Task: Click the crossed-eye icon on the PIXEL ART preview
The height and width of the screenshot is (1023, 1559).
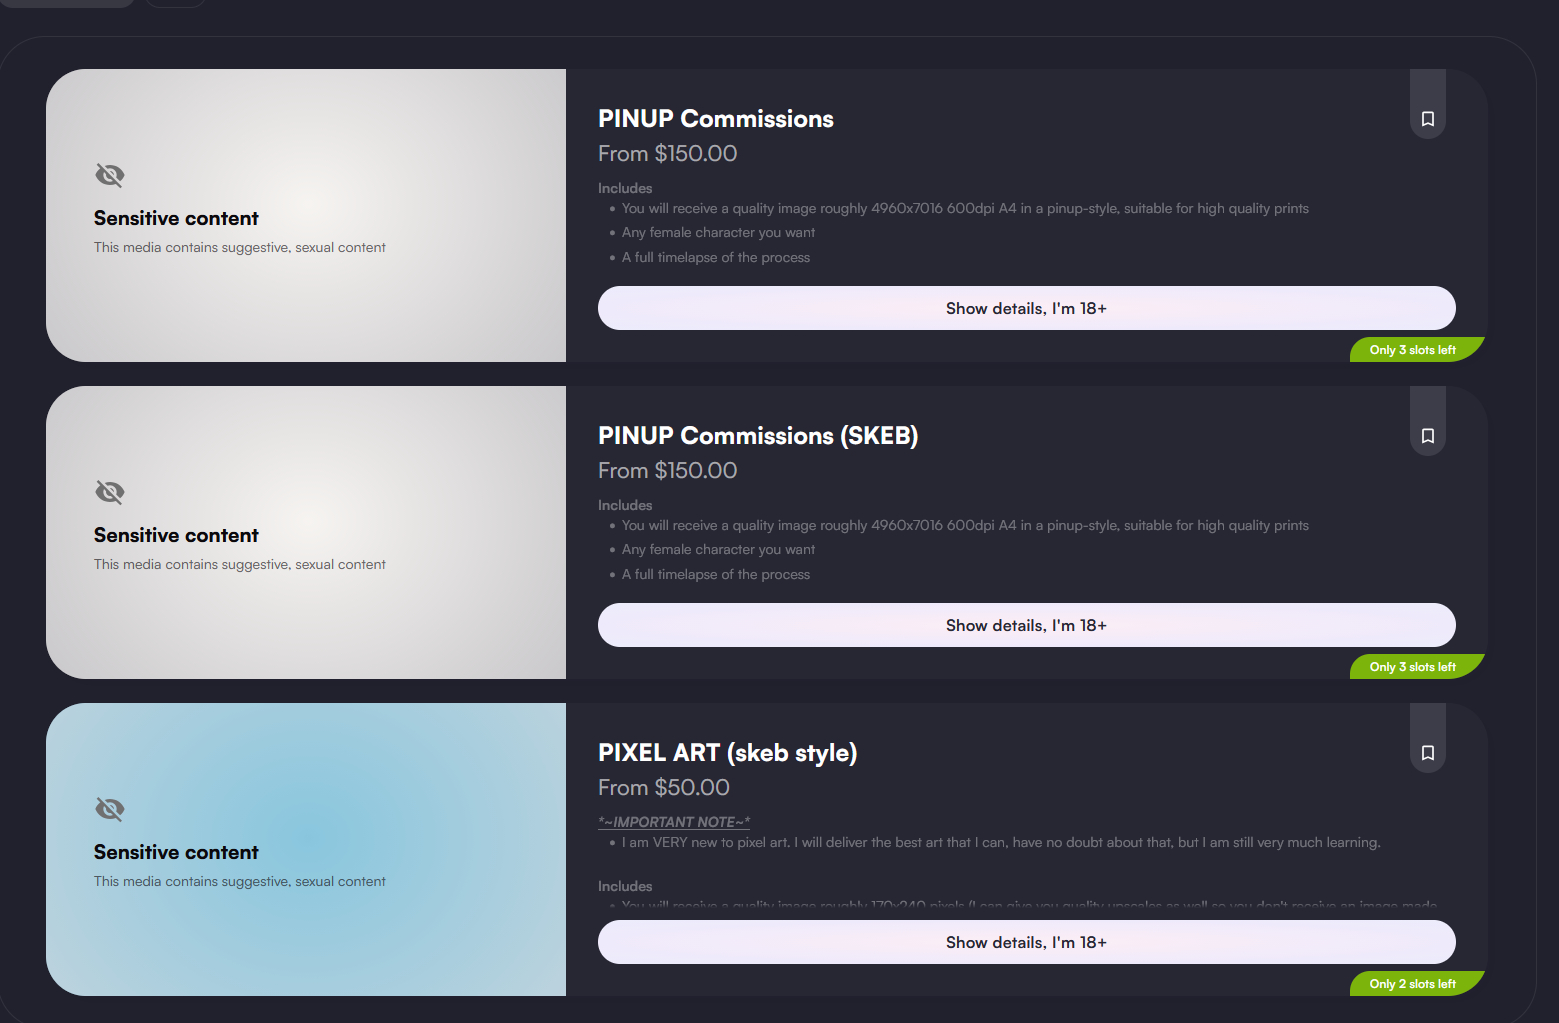Action: coord(110,809)
